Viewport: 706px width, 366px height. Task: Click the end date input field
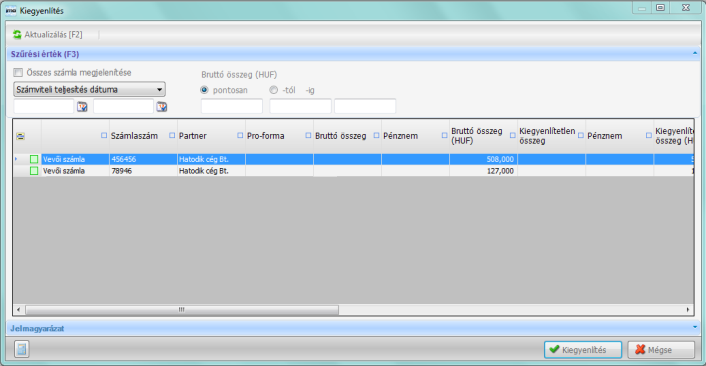tap(123, 107)
